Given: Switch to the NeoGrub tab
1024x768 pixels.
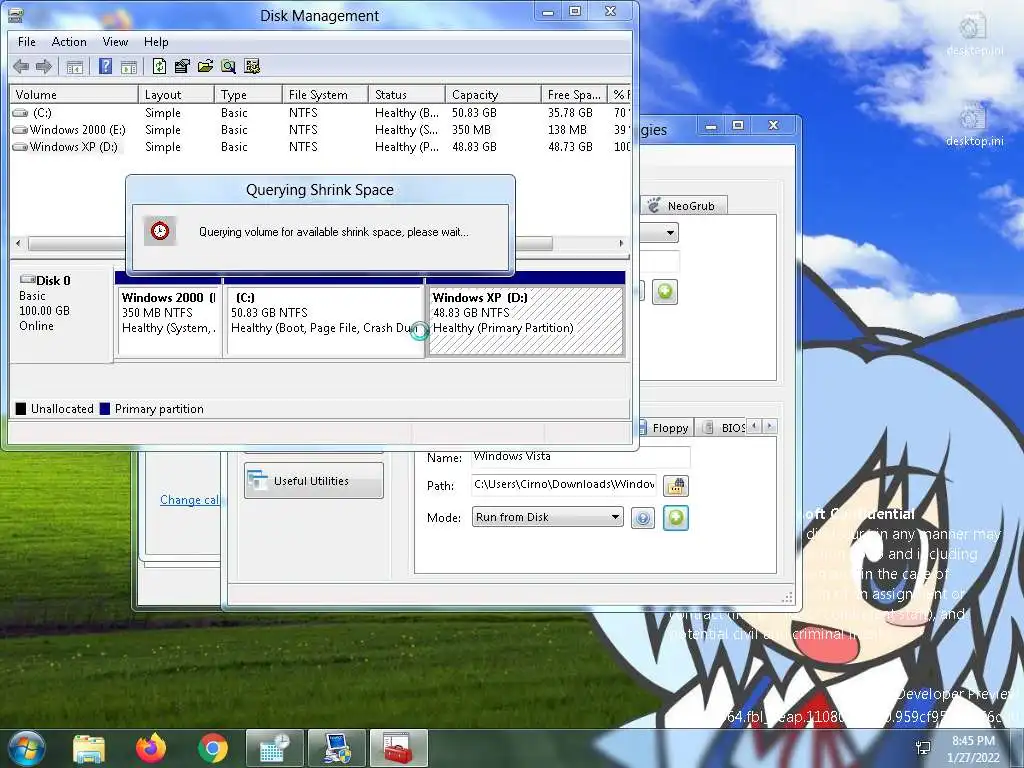Looking at the screenshot, I should tap(683, 206).
